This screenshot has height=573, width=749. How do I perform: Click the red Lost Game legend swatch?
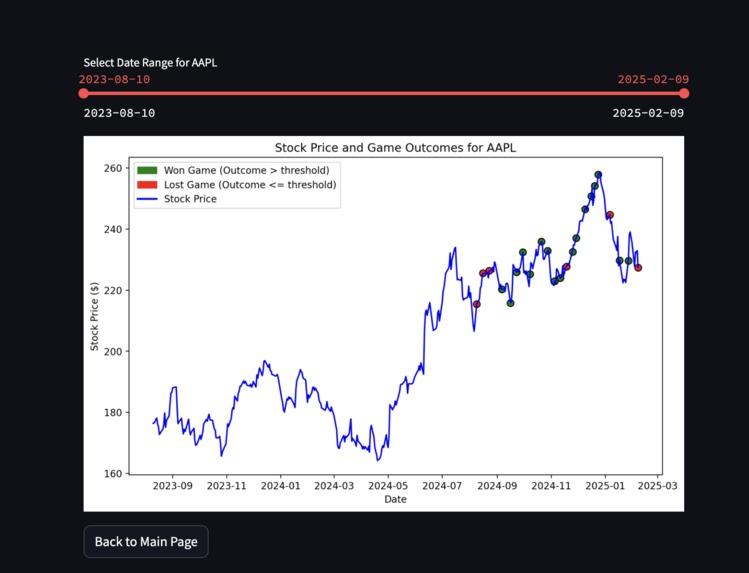[x=147, y=185]
